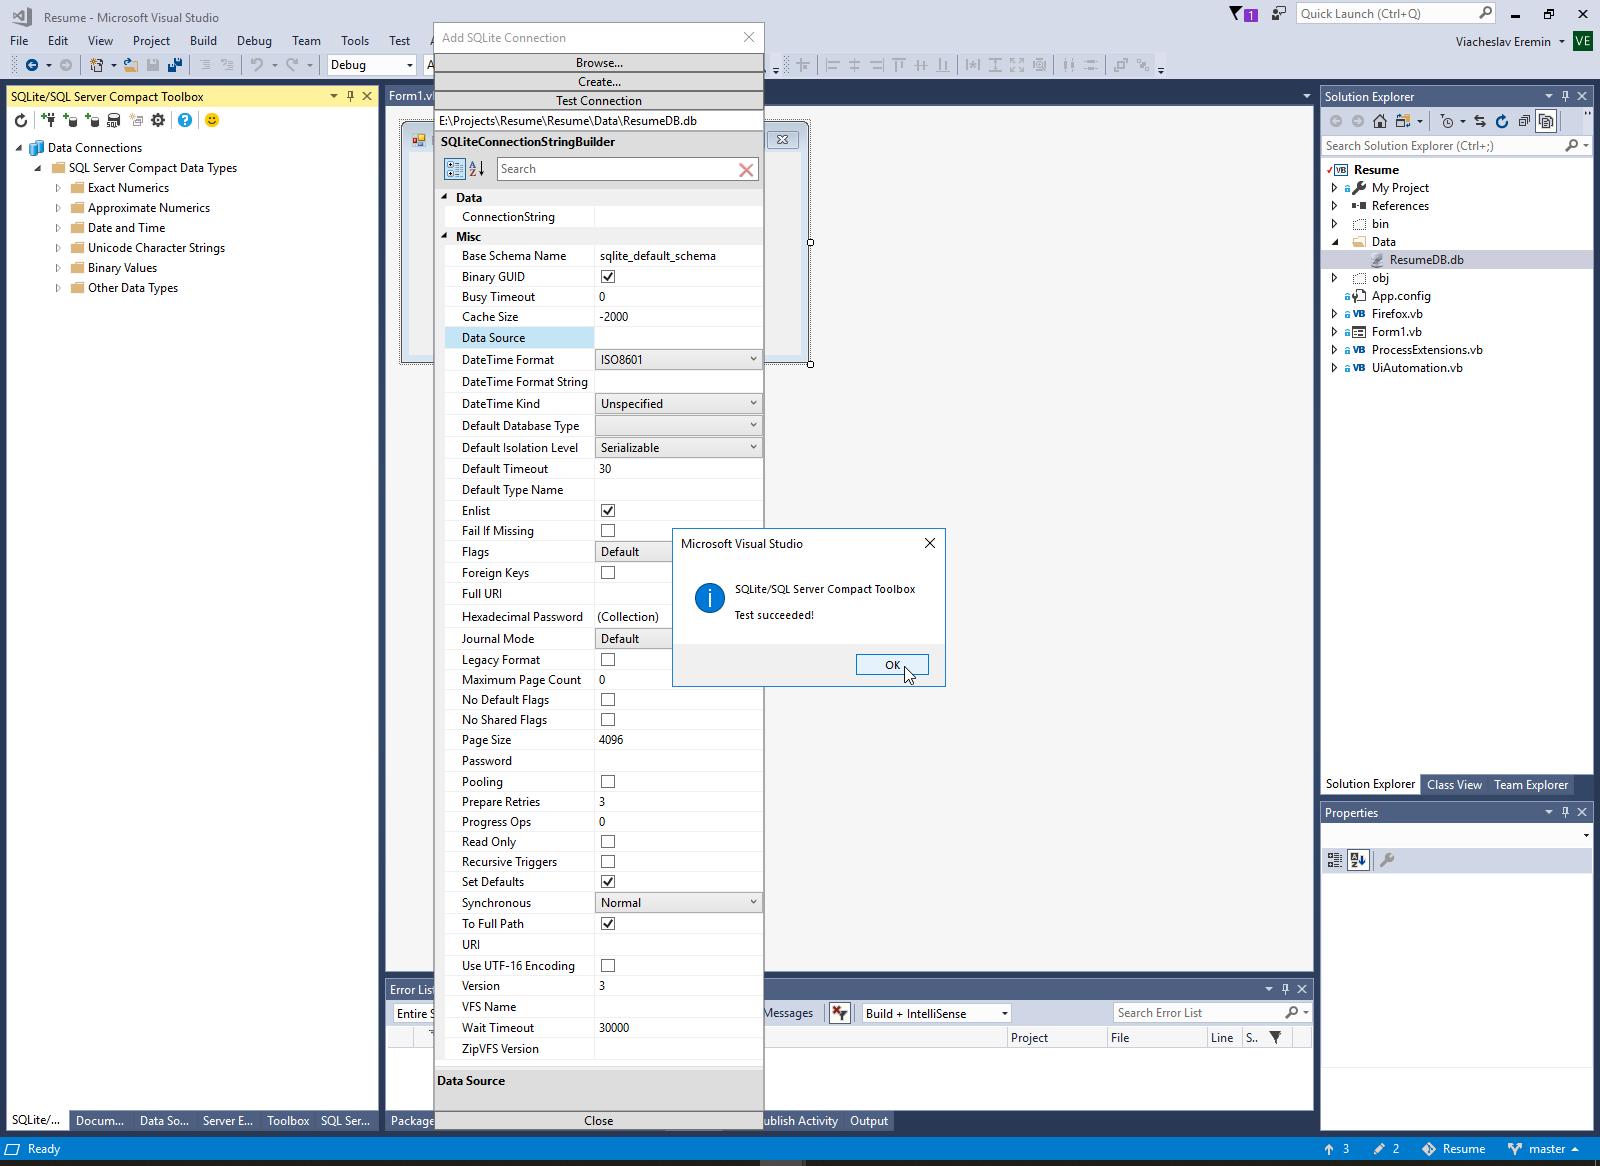Switch to the Class View tab
This screenshot has height=1166, width=1600.
click(1454, 785)
